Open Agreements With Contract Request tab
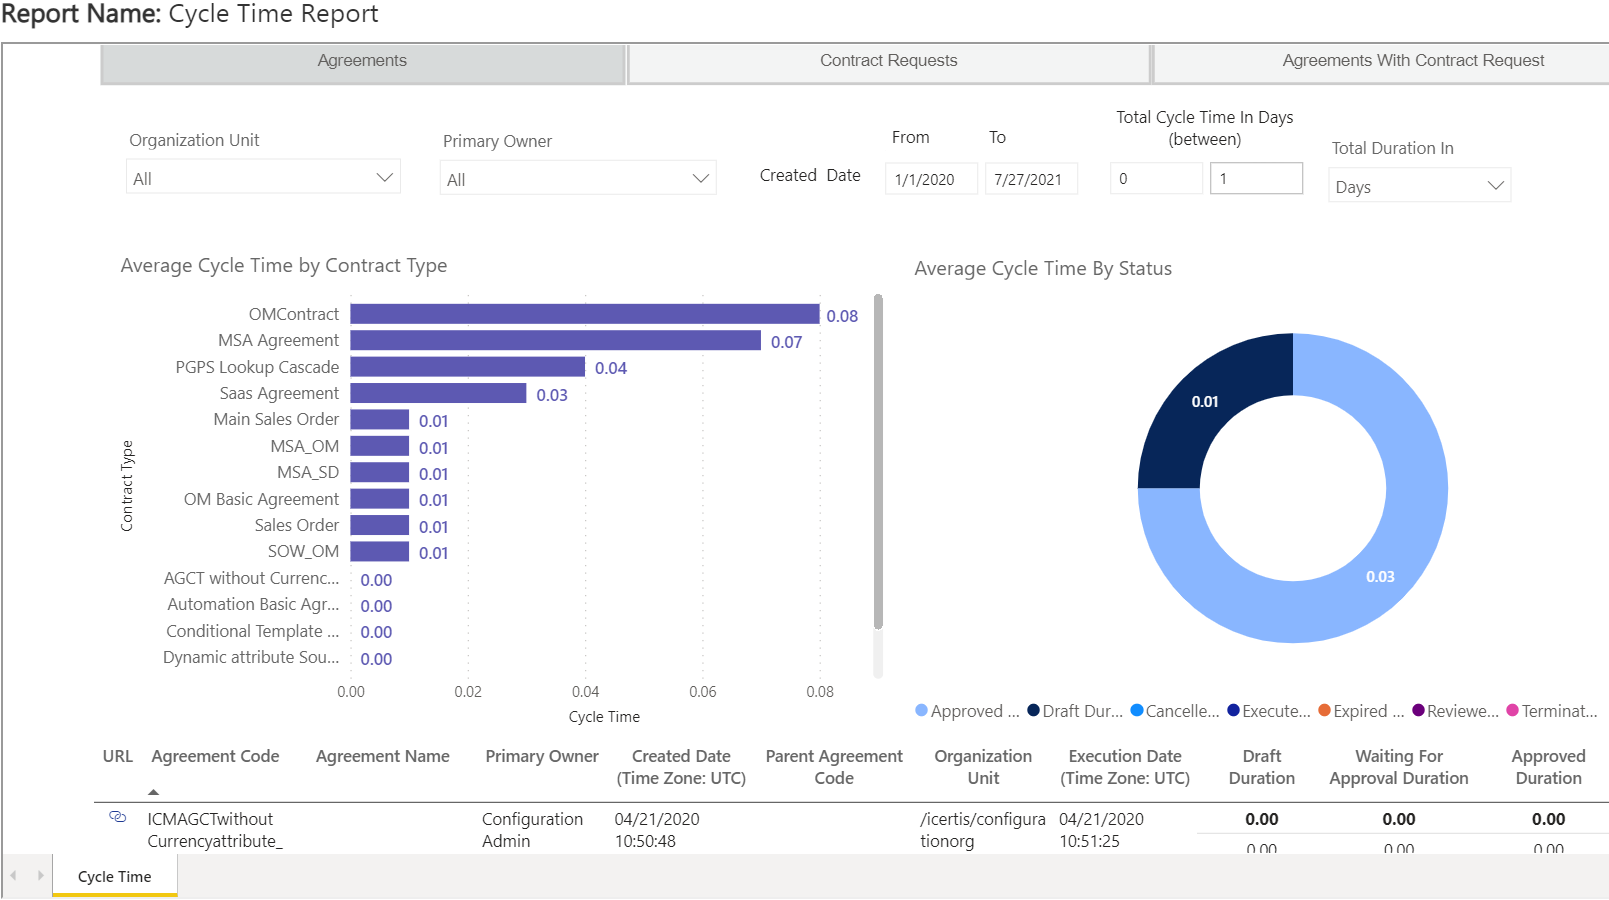The height and width of the screenshot is (900, 1609). (x=1412, y=61)
